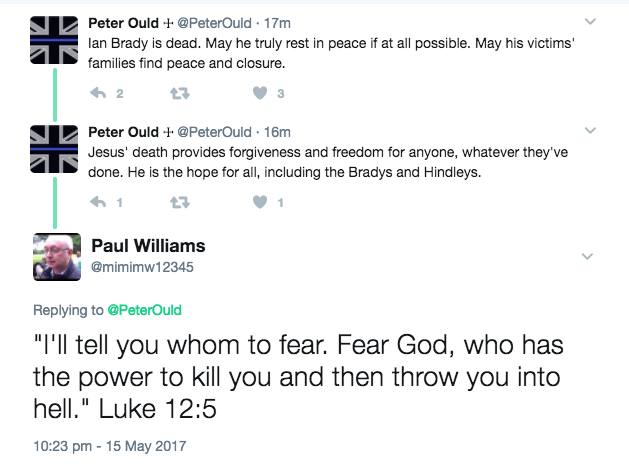Screen dimensions: 629x467
Task: Click the Luke 12:5 quoted tweet text
Action: click(x=300, y=377)
